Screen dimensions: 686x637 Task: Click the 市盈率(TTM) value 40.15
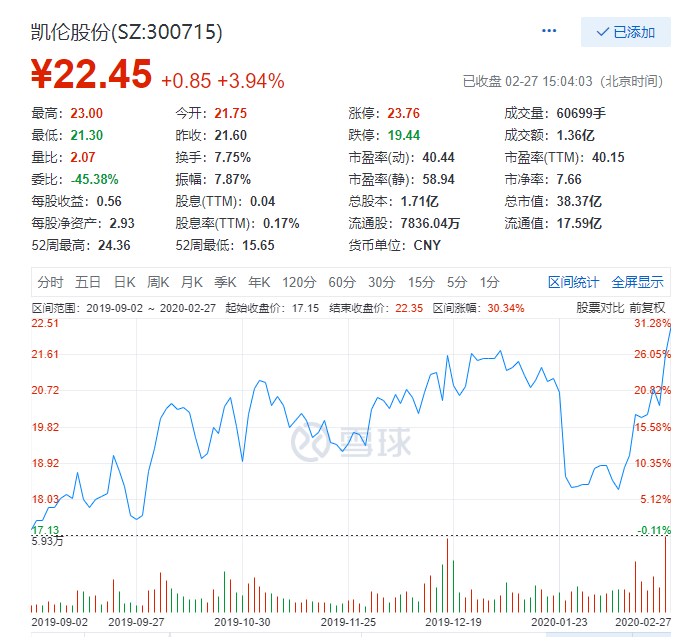point(608,157)
